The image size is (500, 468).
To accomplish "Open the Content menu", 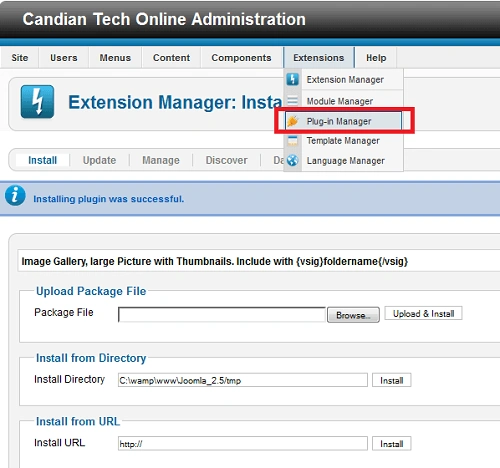I will [171, 58].
